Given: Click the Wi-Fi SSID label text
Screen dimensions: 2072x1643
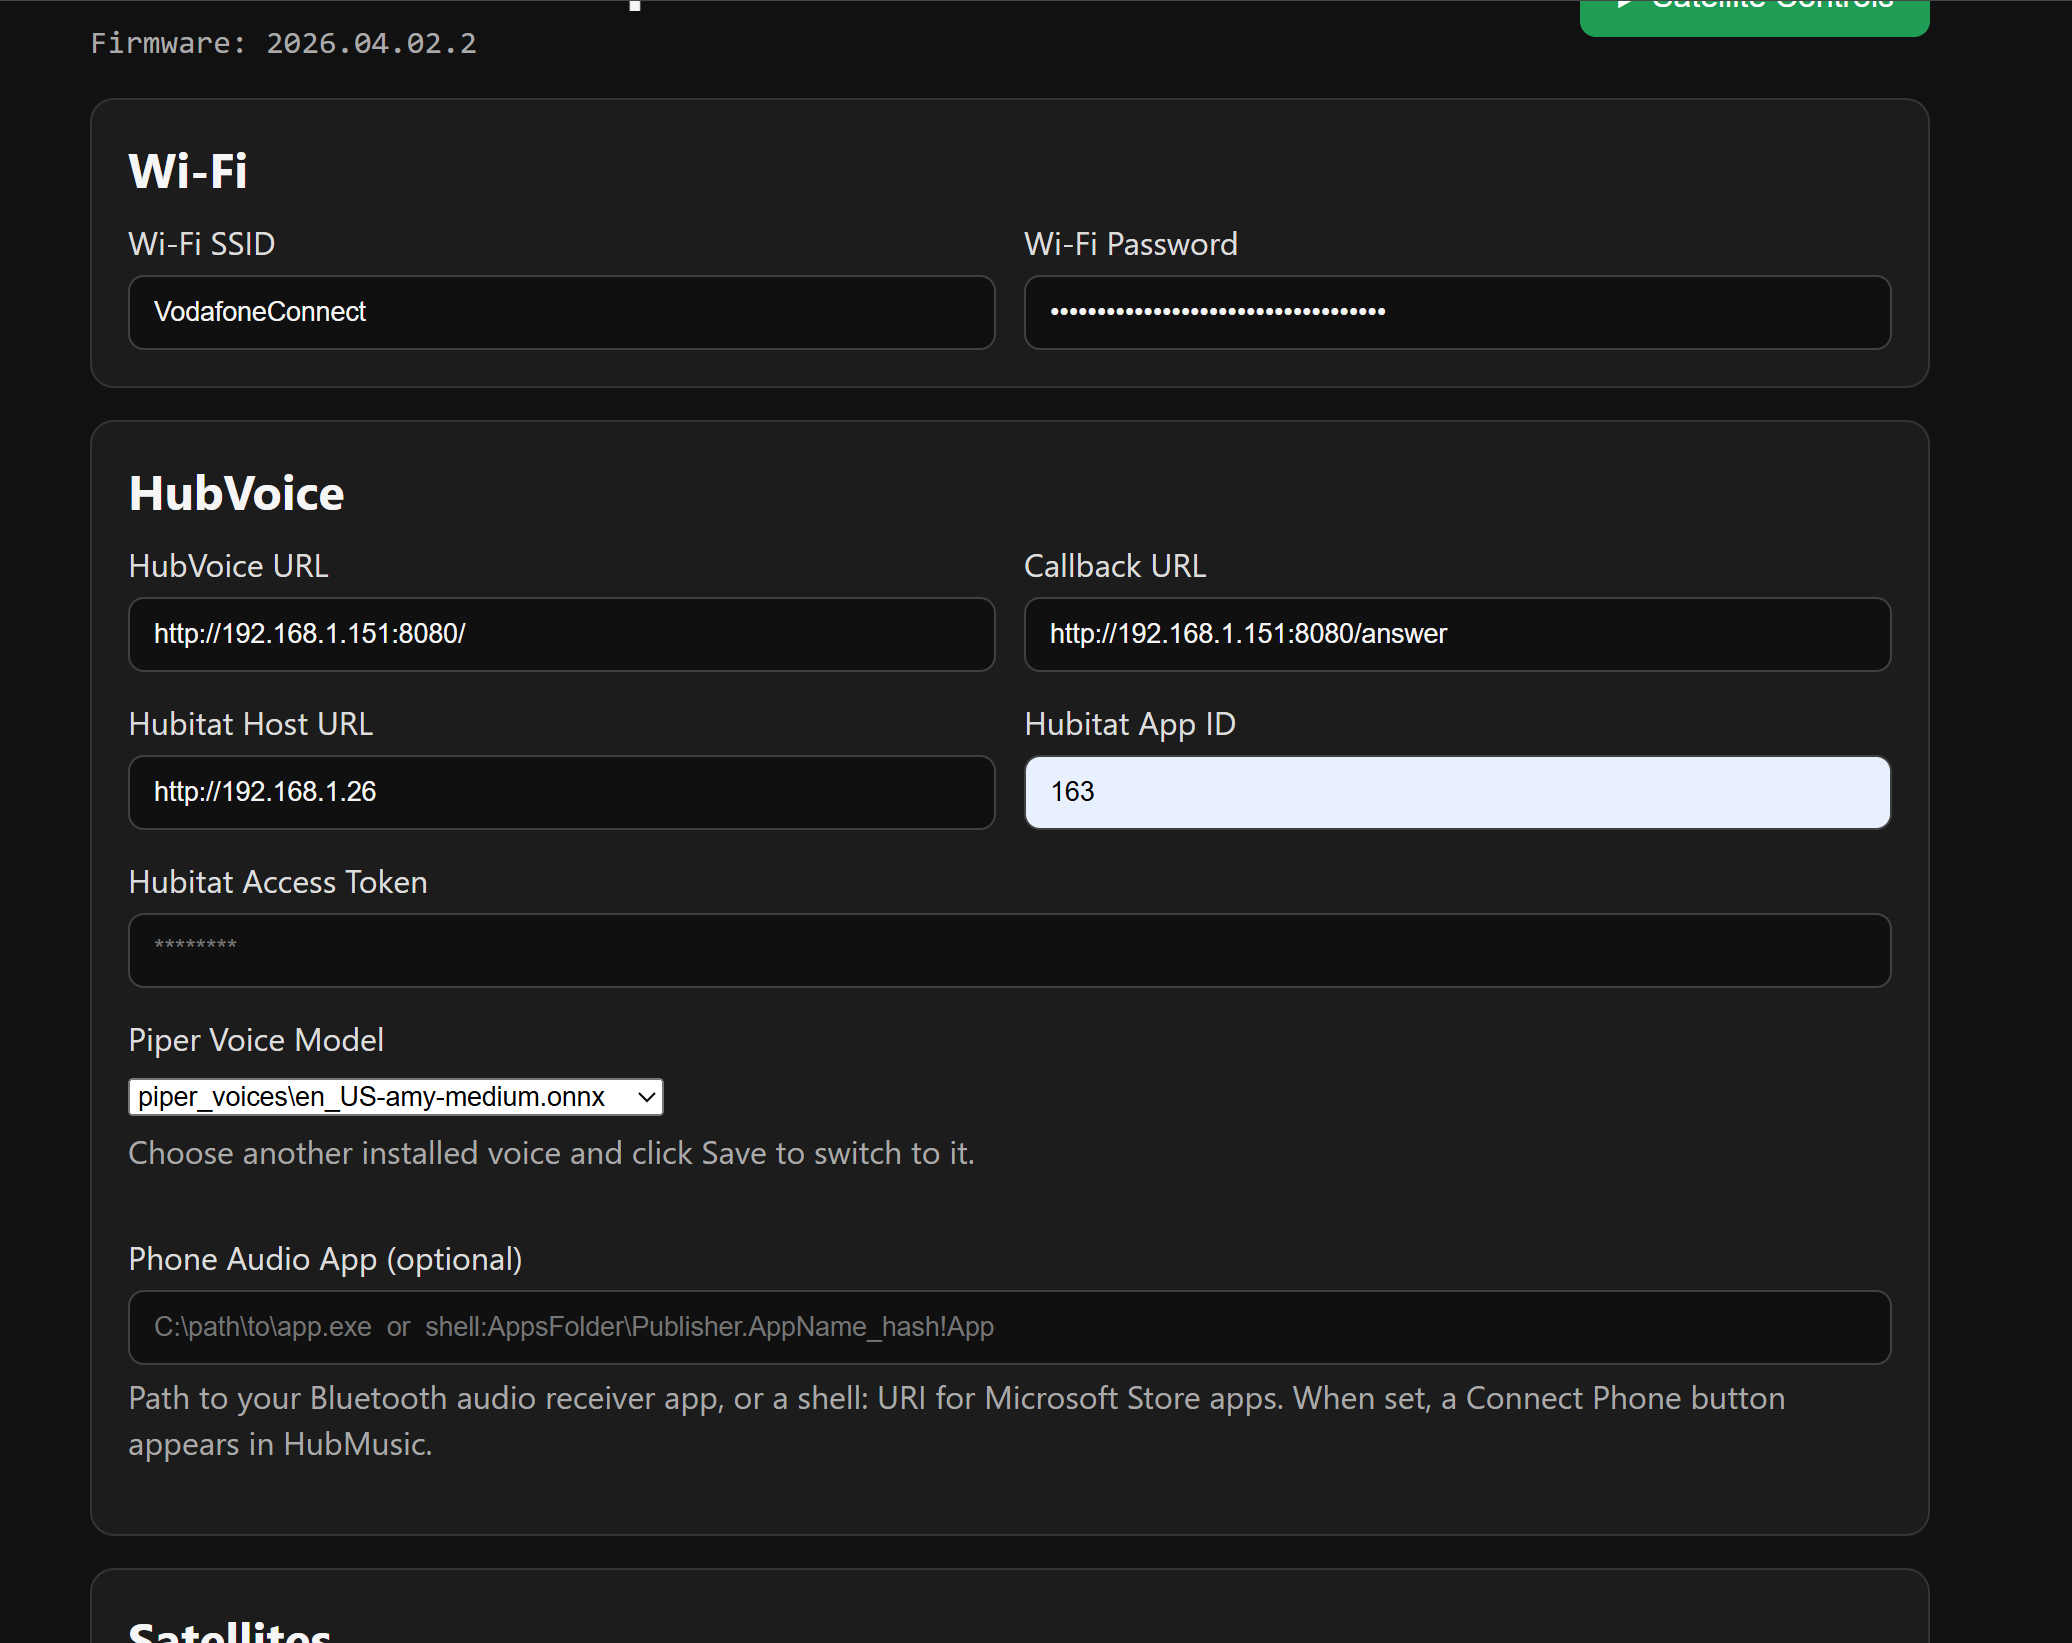Looking at the screenshot, I should point(202,244).
